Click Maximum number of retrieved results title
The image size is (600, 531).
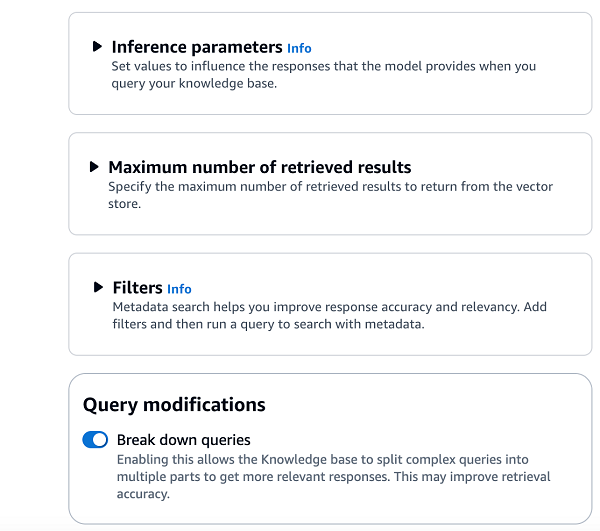point(259,167)
